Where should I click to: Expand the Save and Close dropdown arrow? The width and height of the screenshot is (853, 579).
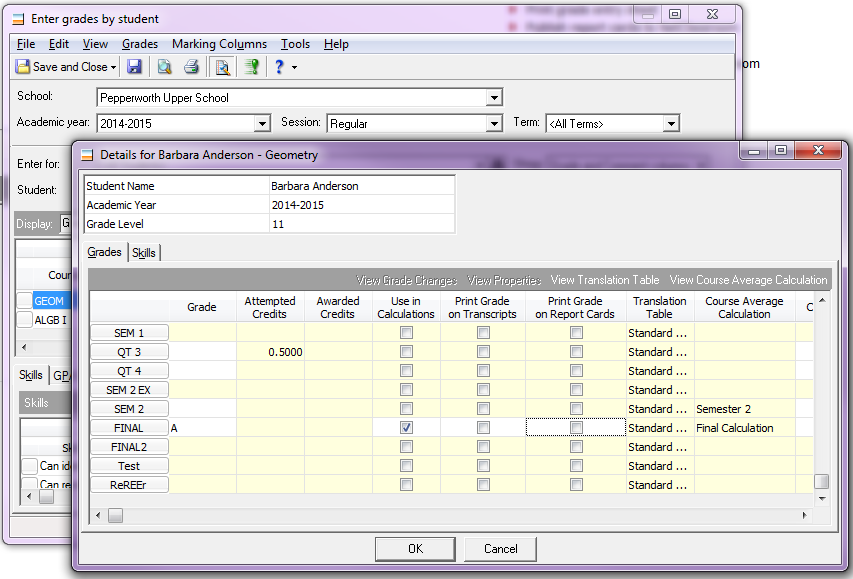[x=113, y=67]
